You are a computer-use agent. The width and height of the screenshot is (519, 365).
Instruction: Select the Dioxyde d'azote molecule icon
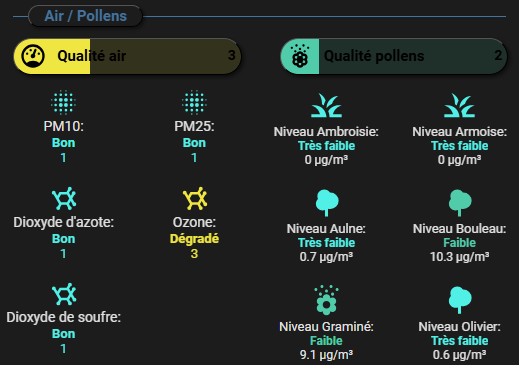point(64,198)
